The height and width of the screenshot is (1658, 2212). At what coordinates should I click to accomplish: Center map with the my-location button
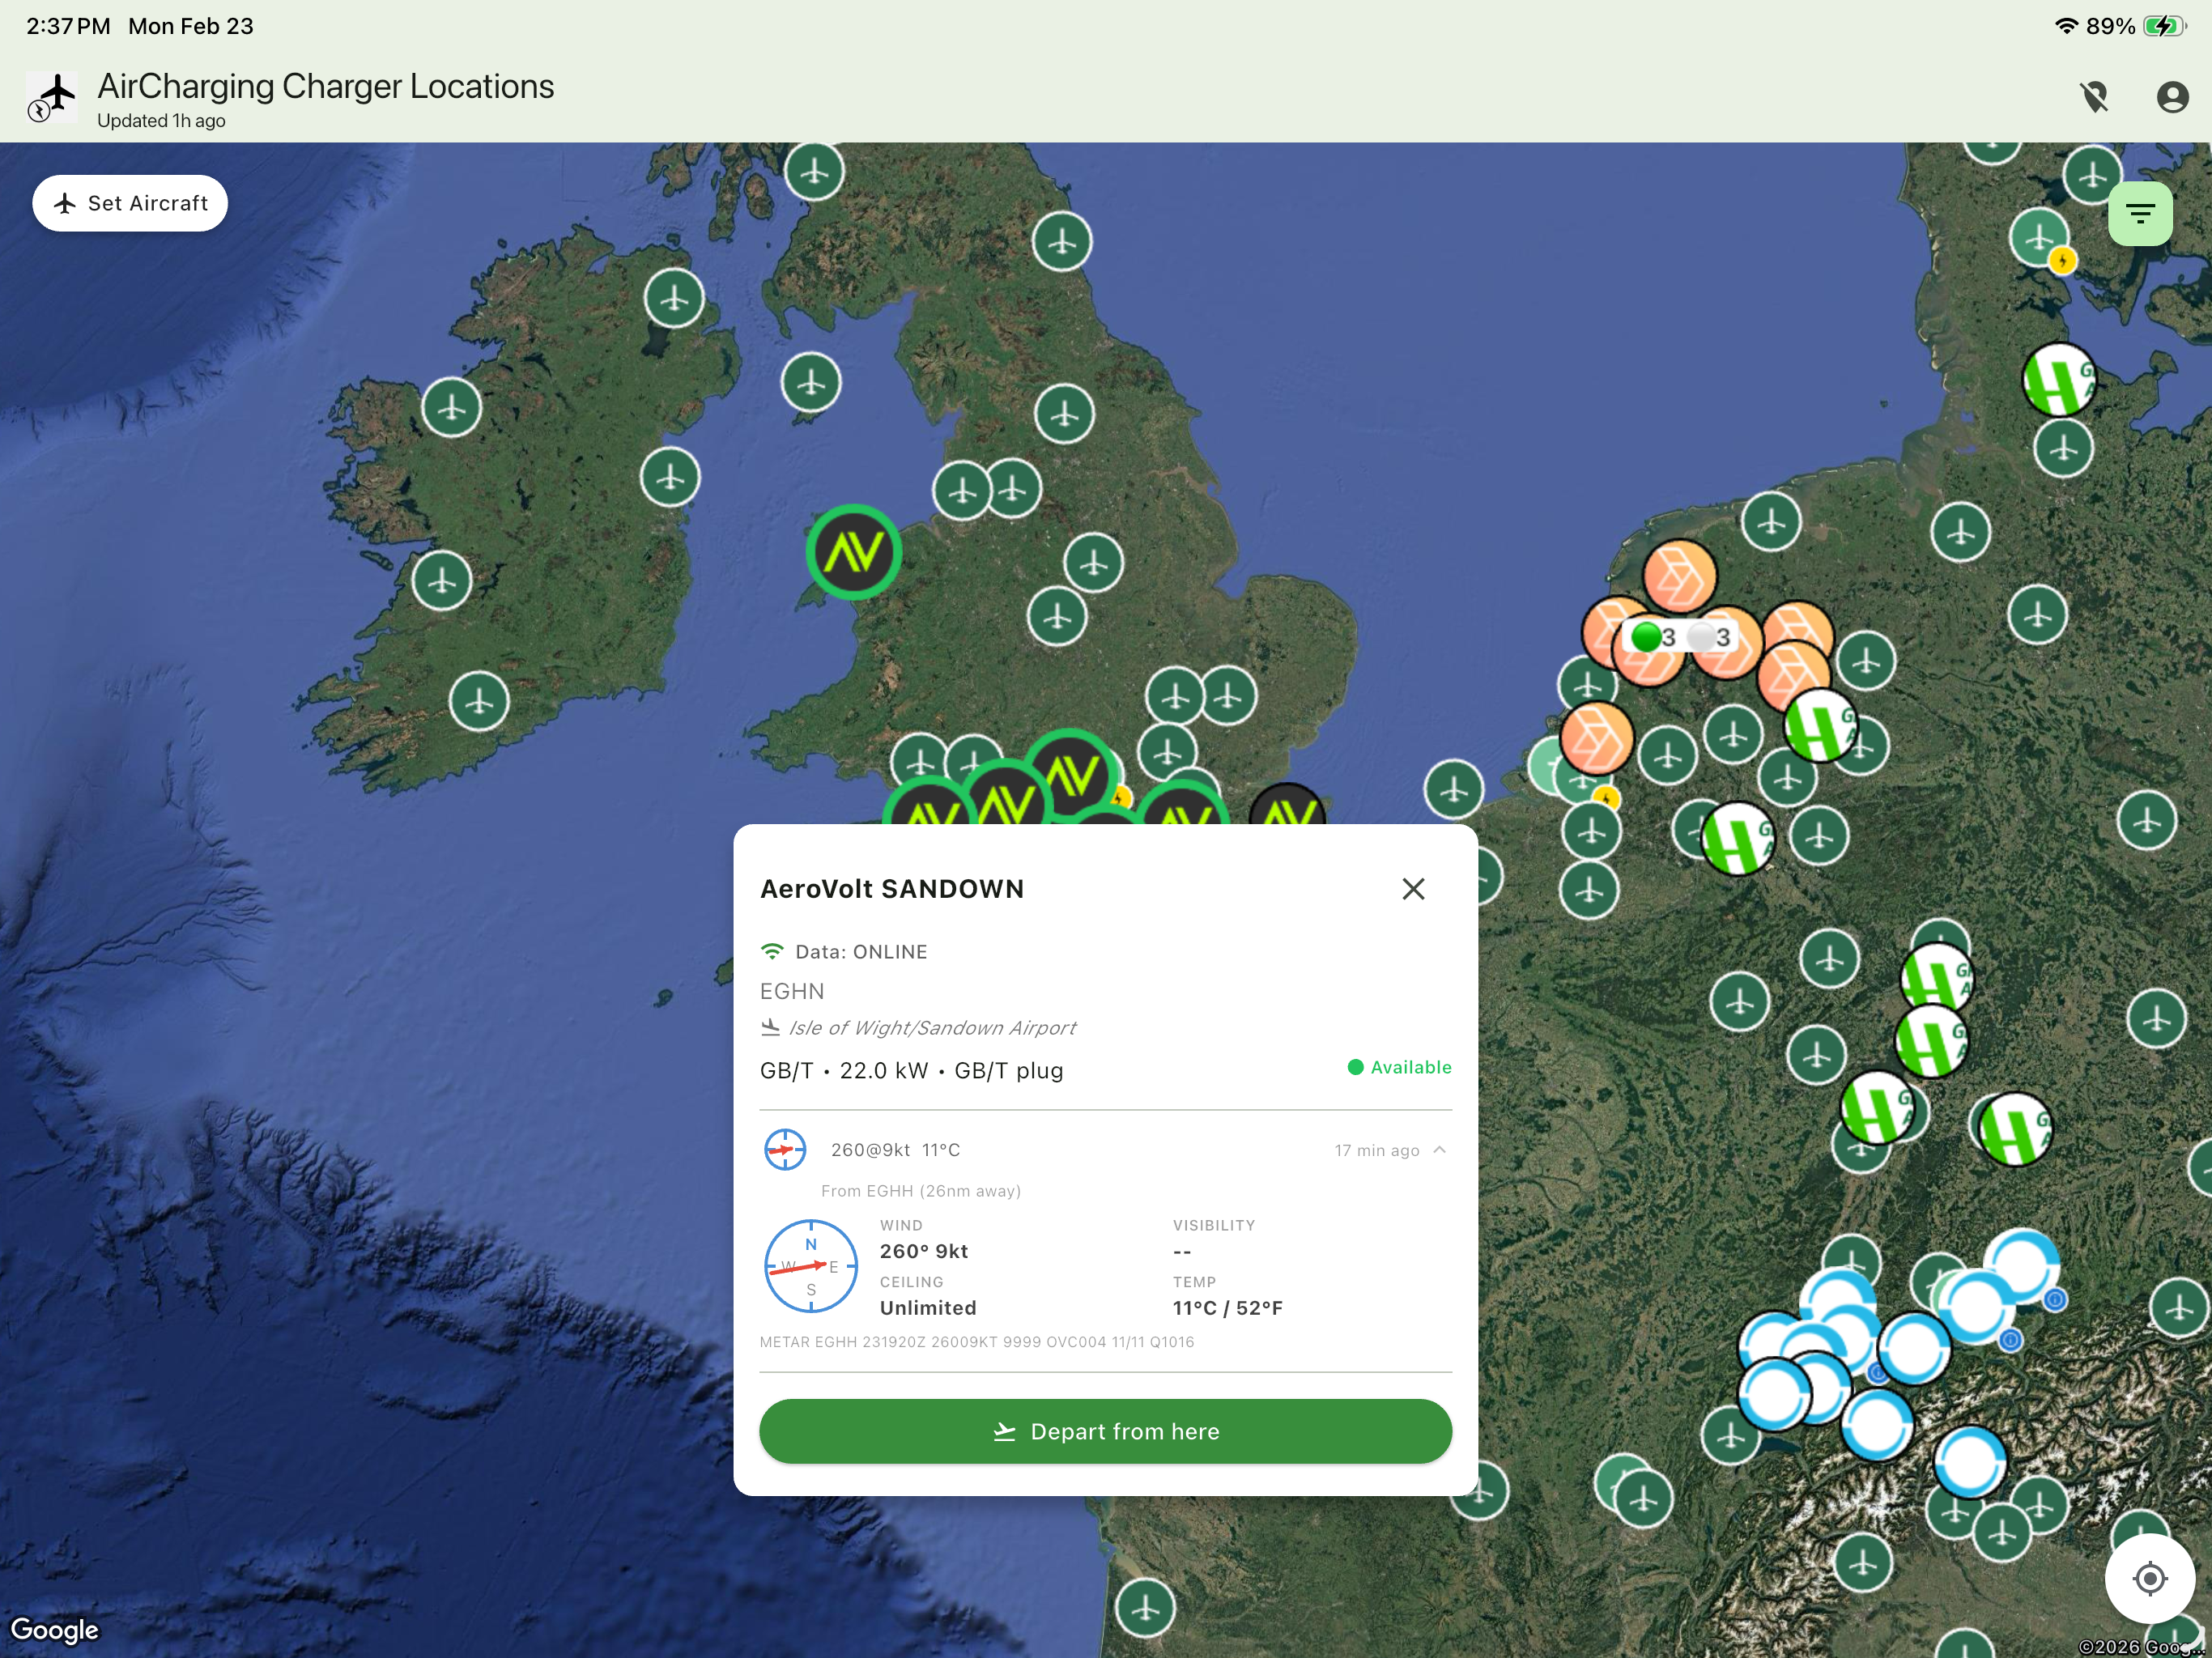pos(2150,1579)
